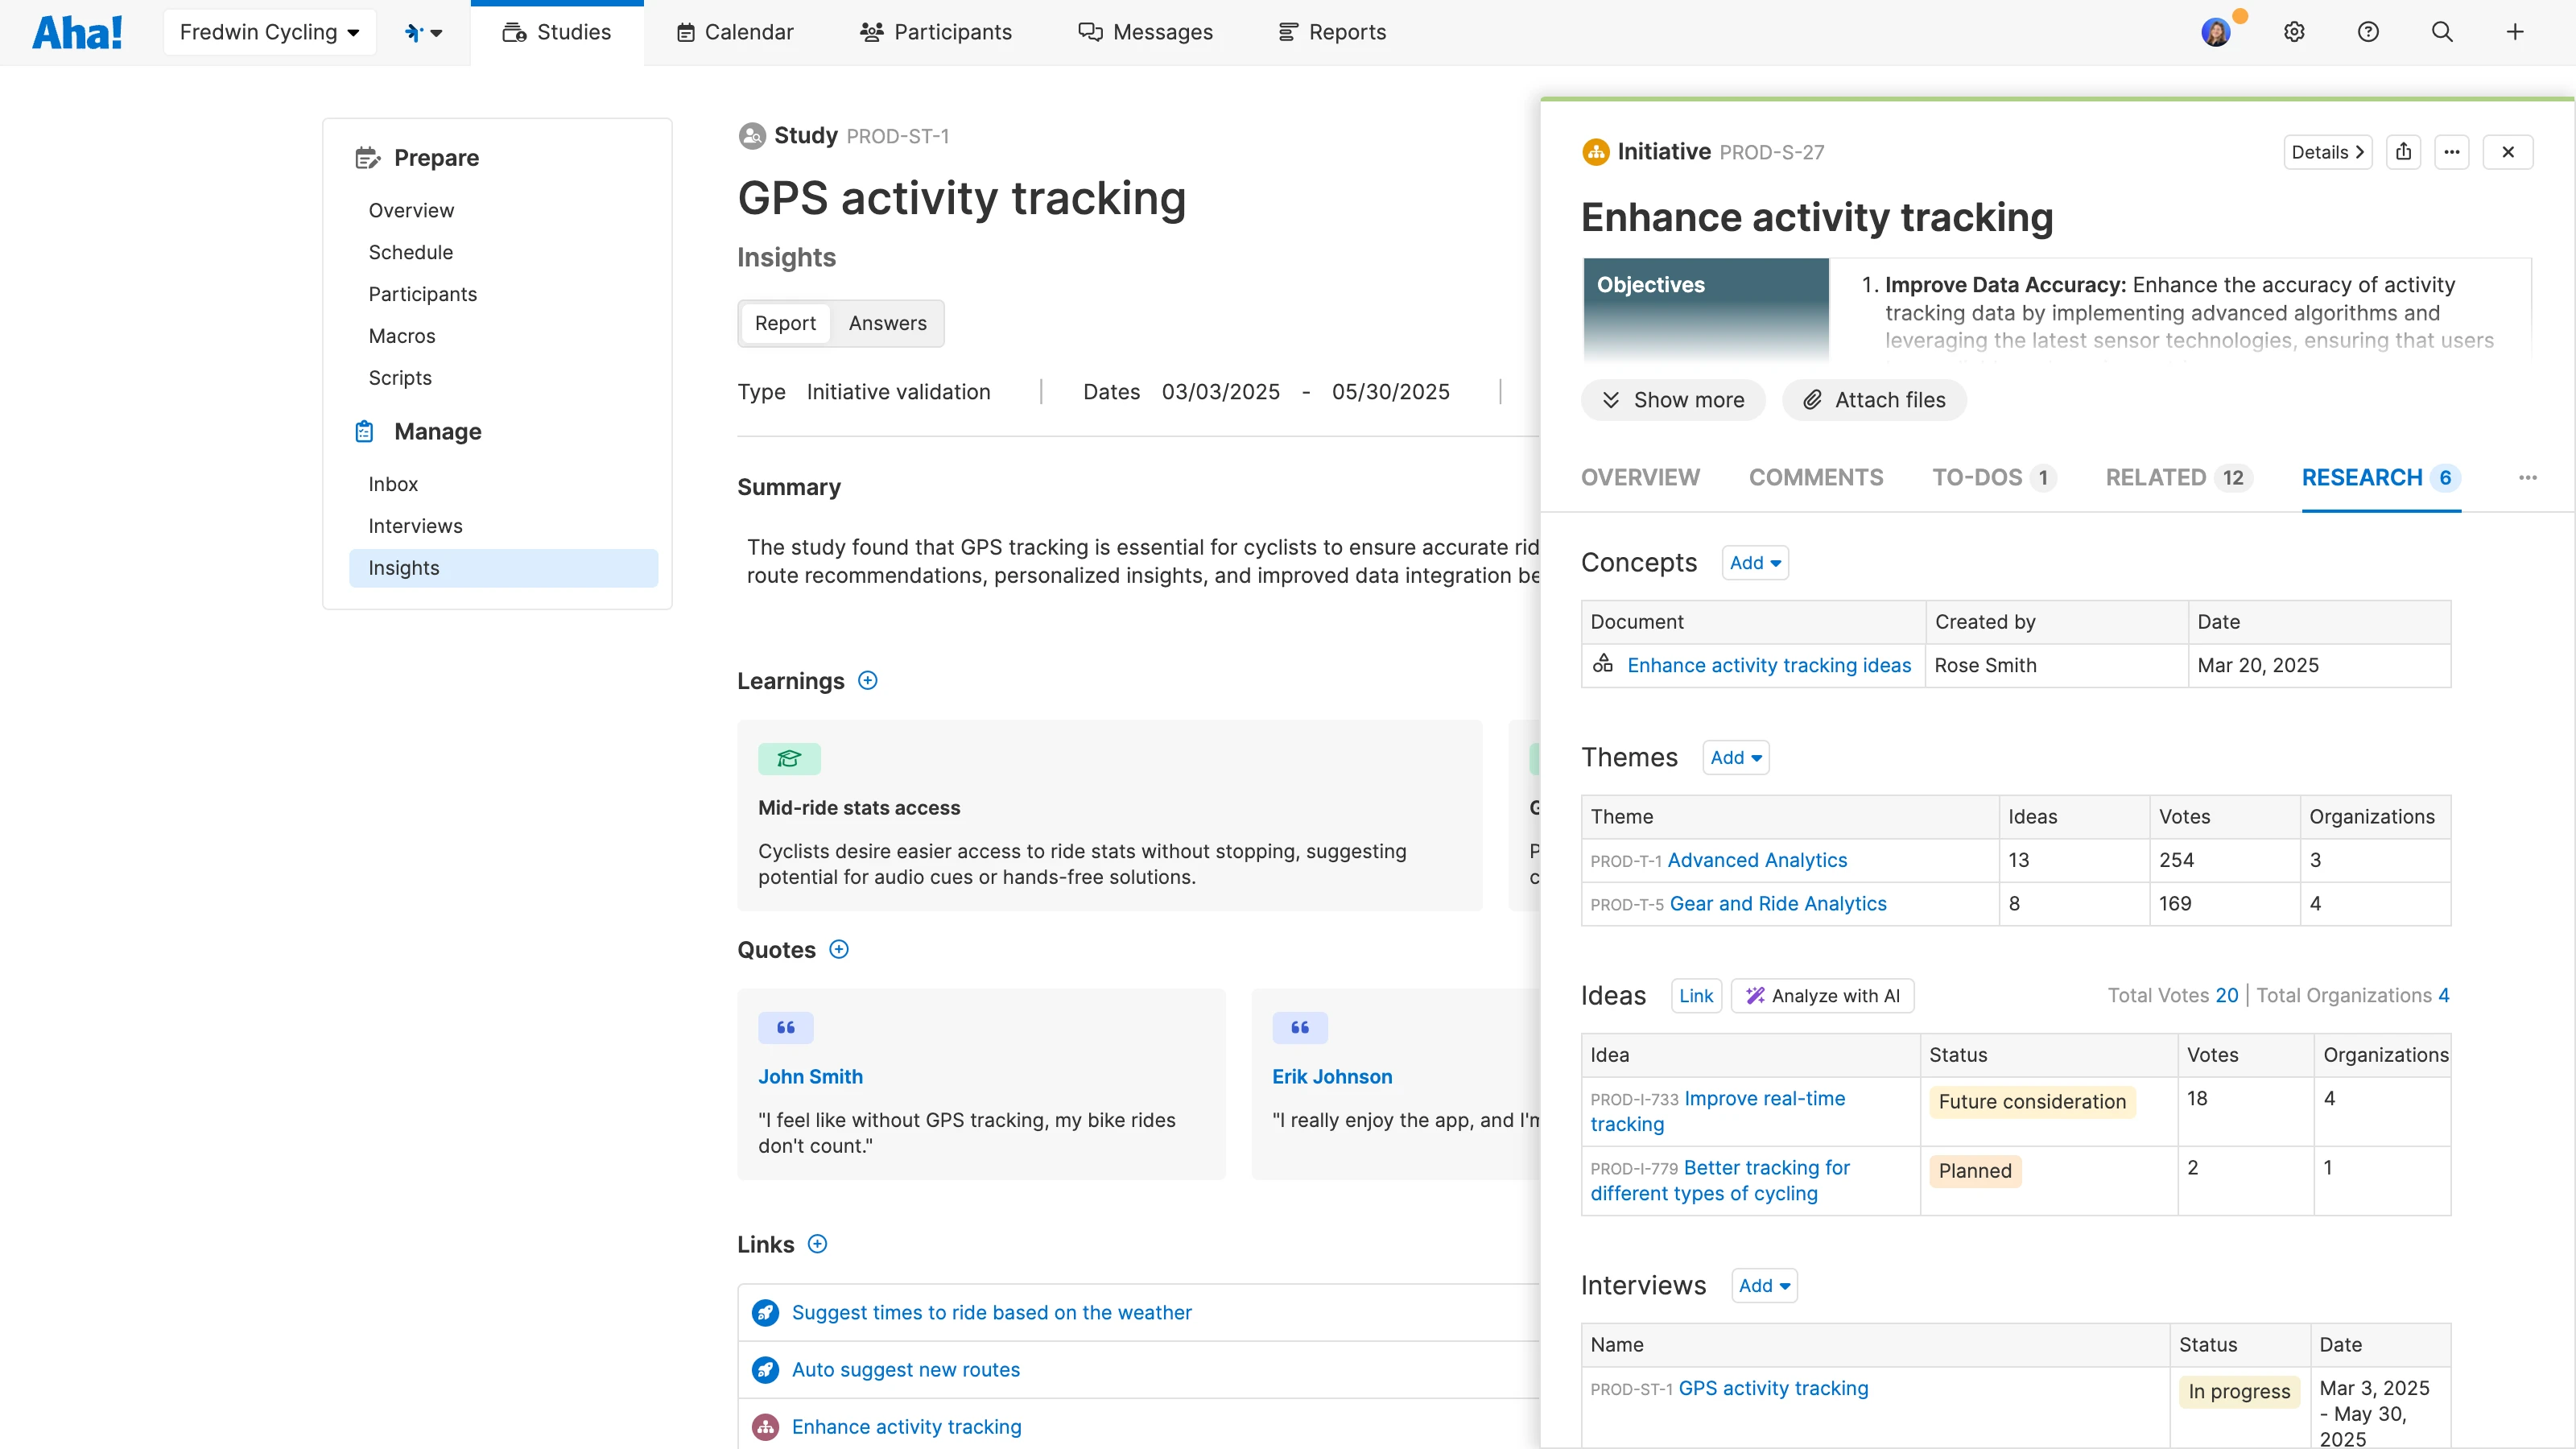The height and width of the screenshot is (1449, 2576).
Task: Switch to the Answers view toggle
Action: (887, 323)
